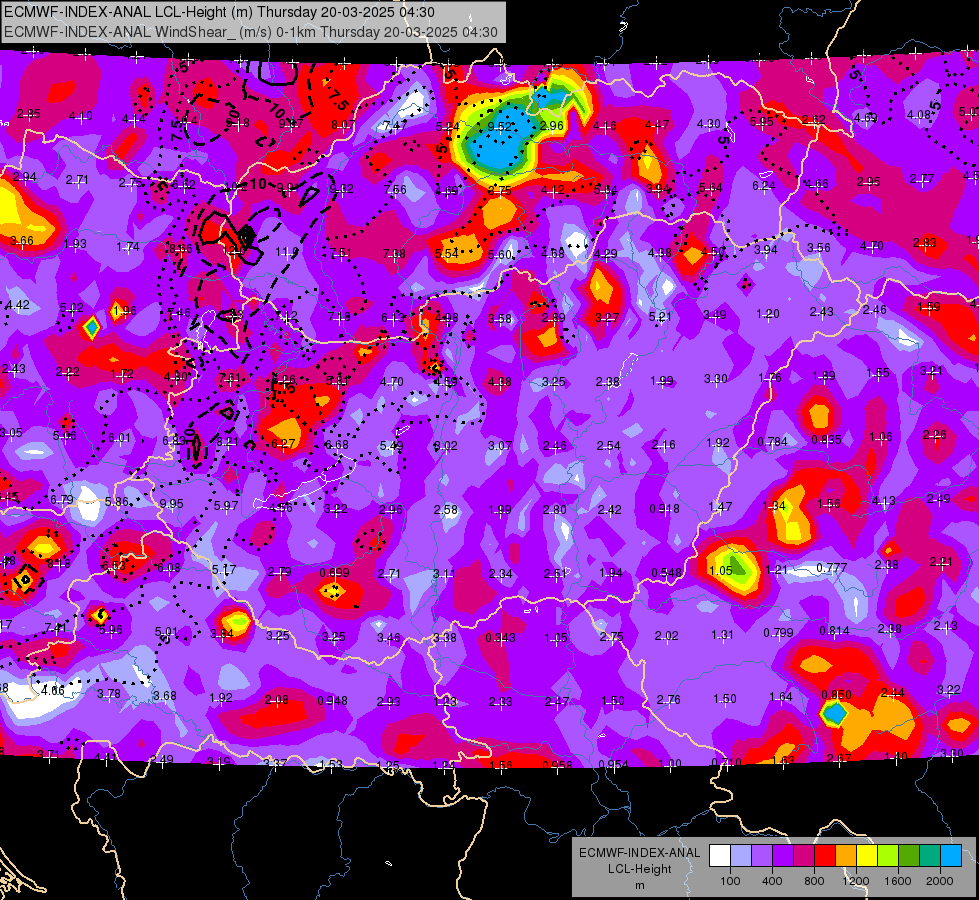The width and height of the screenshot is (979, 900).
Task: Click the yellow legend color swatch
Action: pyautogui.click(x=867, y=856)
